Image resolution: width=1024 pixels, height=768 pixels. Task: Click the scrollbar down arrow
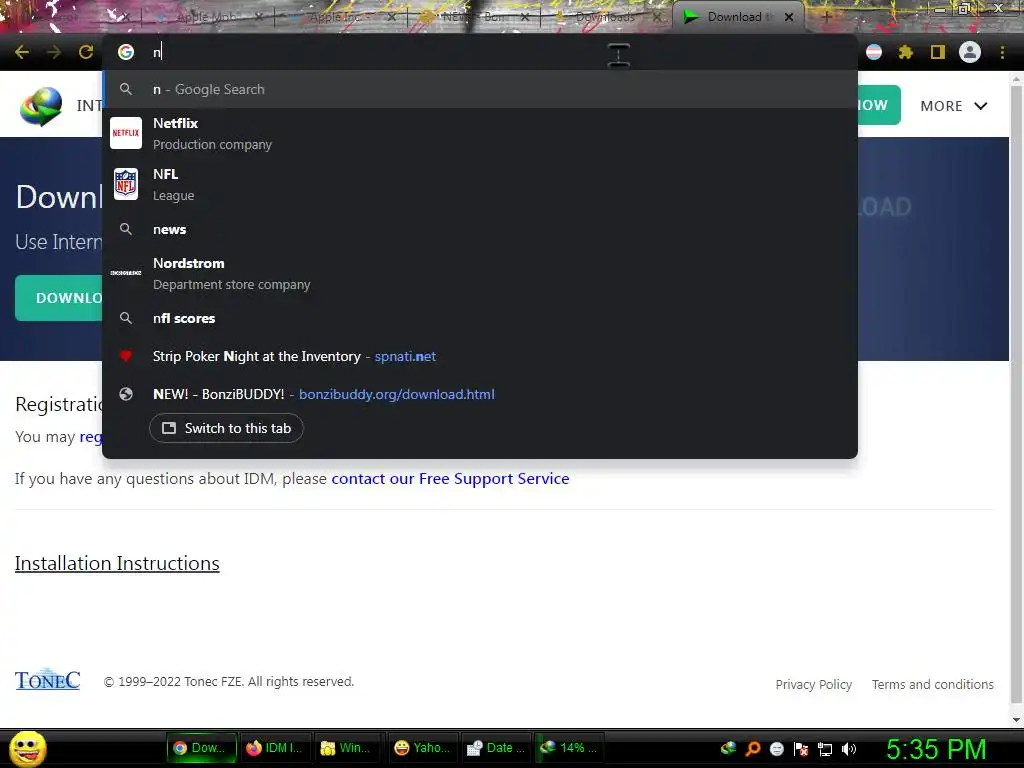[1016, 719]
